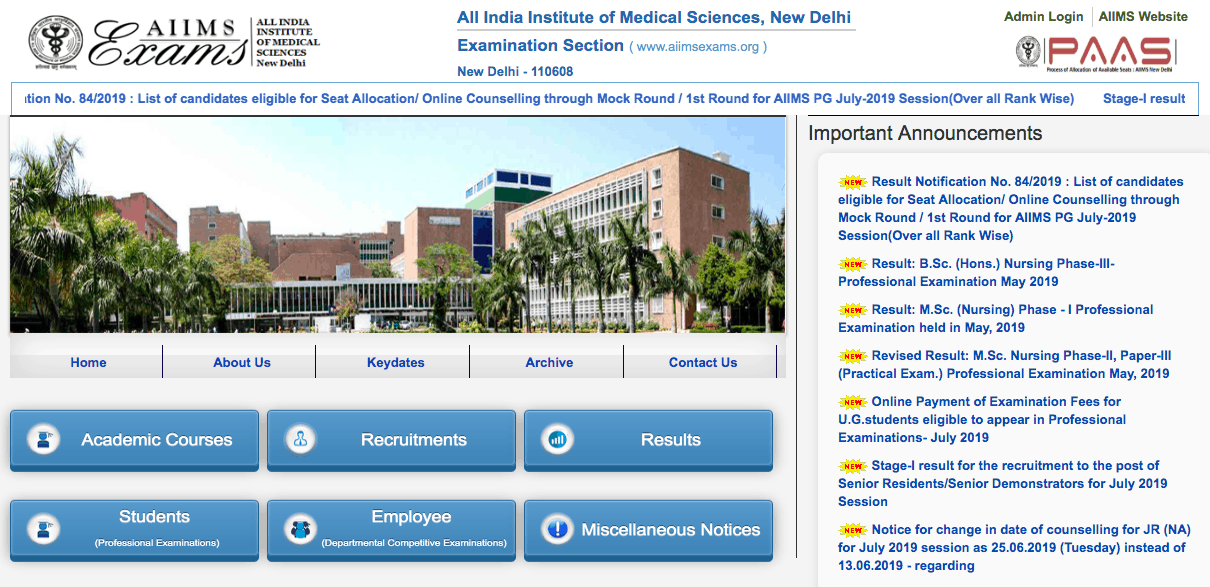Open the Contact Us page
The width and height of the screenshot is (1210, 587).
pyautogui.click(x=702, y=362)
